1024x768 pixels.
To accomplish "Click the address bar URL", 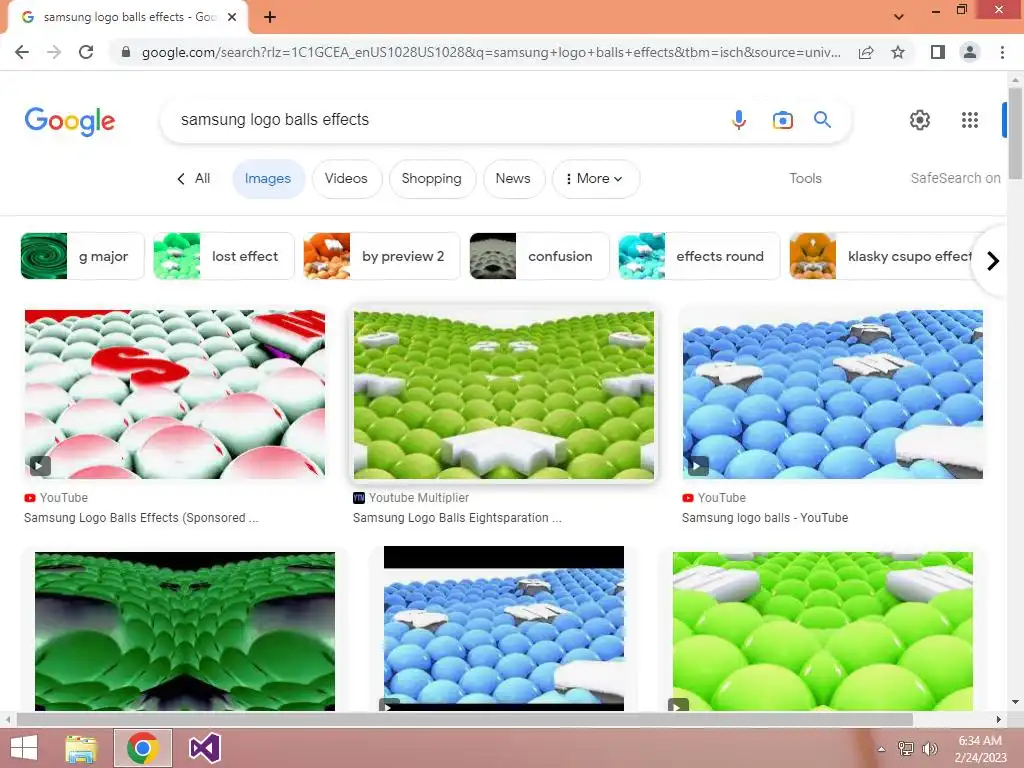I will [x=490, y=52].
